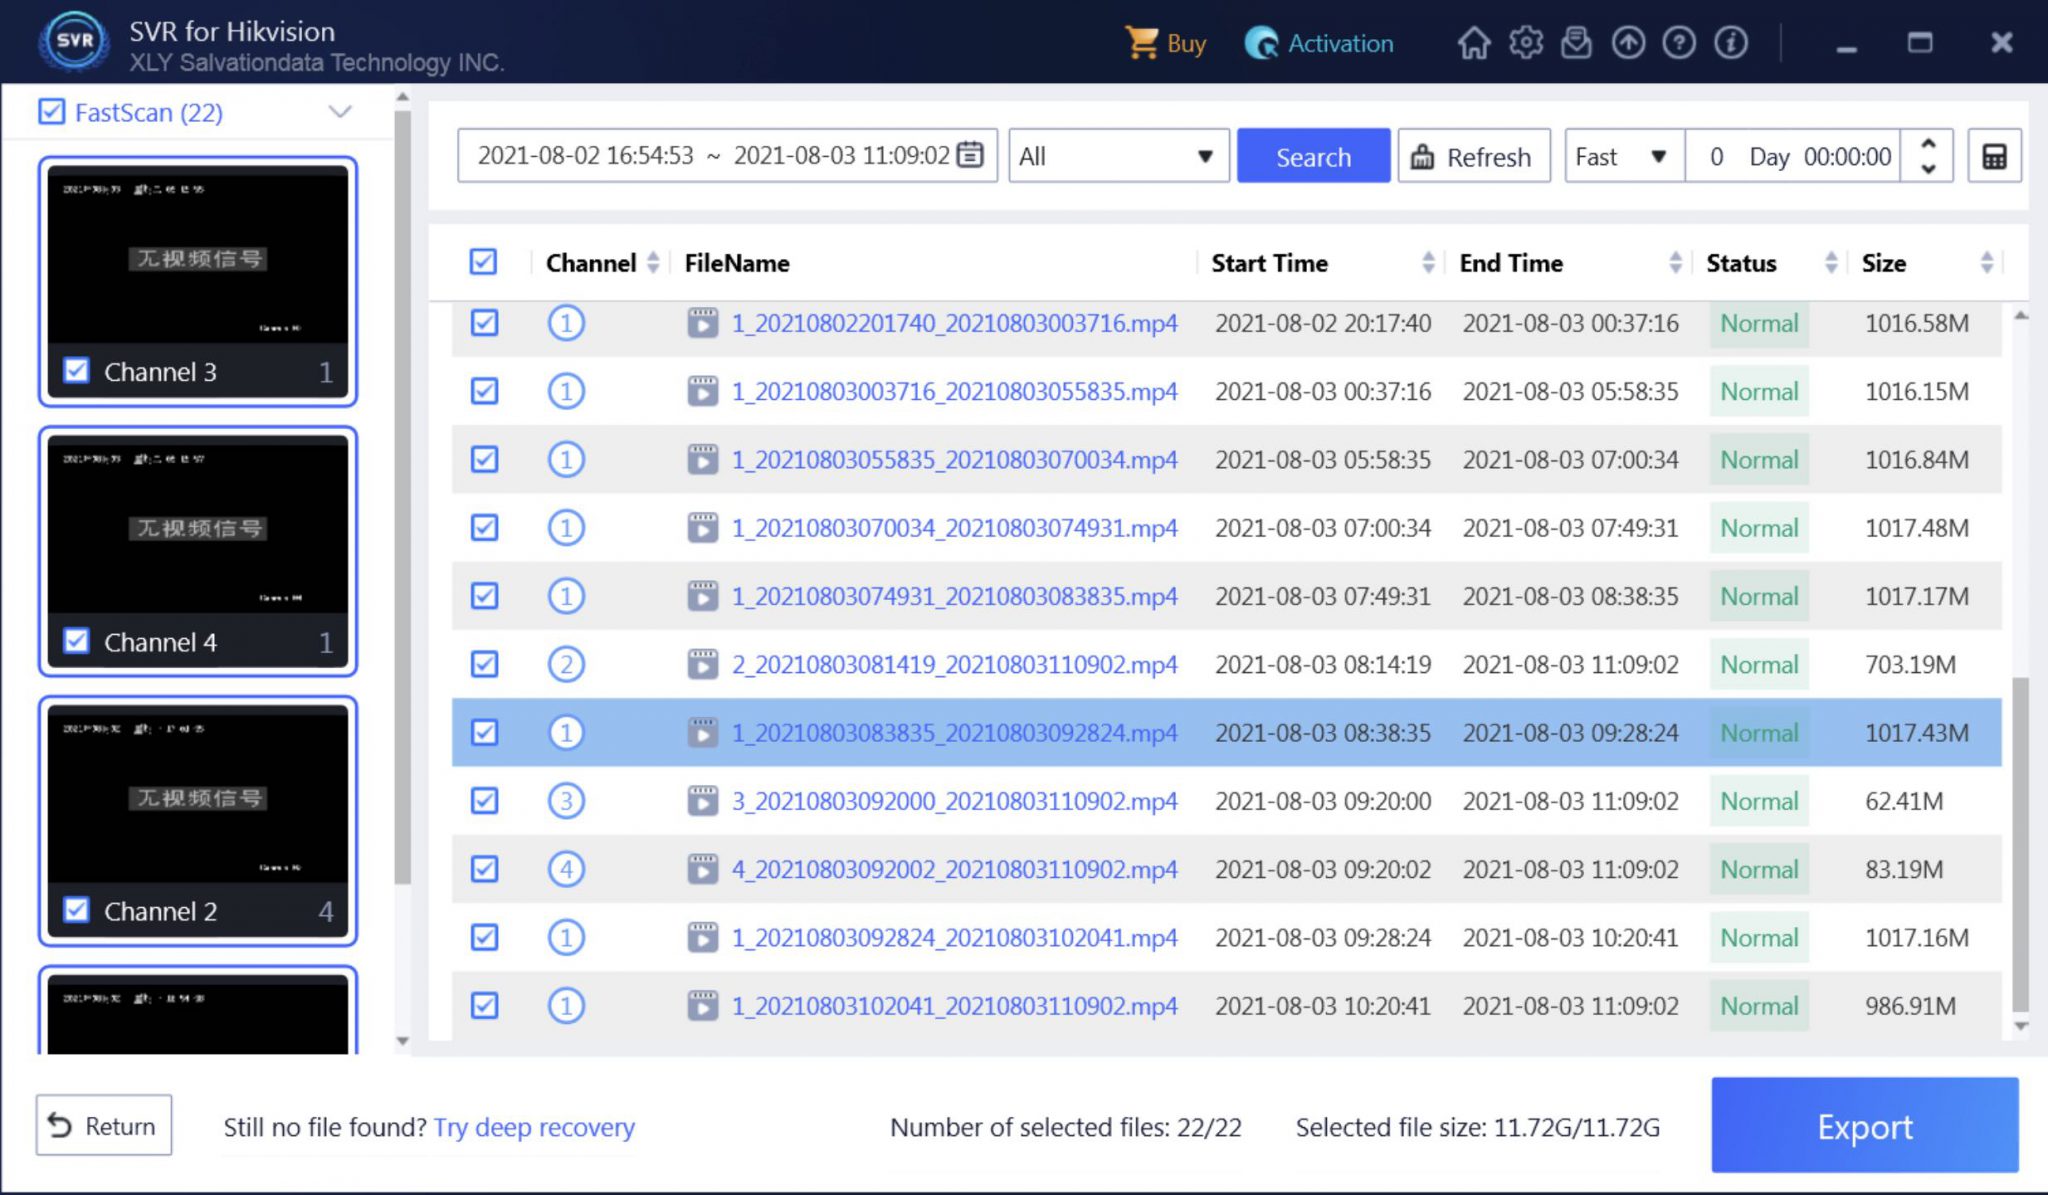Click the upgrade arrow icon

pos(1629,42)
